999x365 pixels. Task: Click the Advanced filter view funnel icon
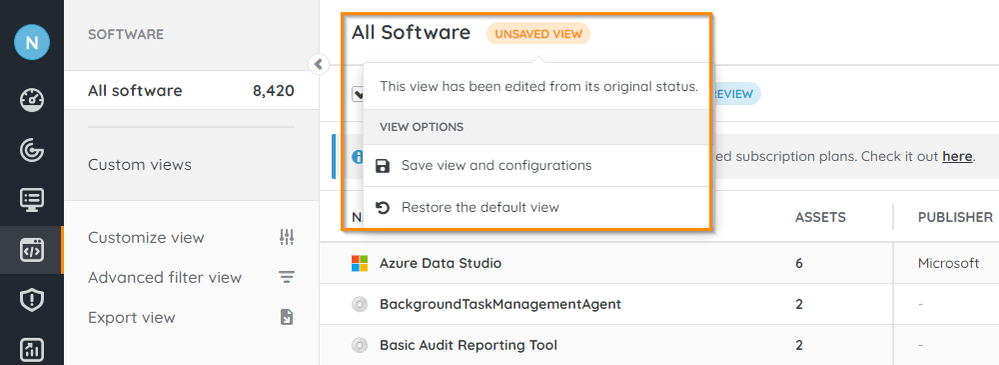(x=287, y=277)
